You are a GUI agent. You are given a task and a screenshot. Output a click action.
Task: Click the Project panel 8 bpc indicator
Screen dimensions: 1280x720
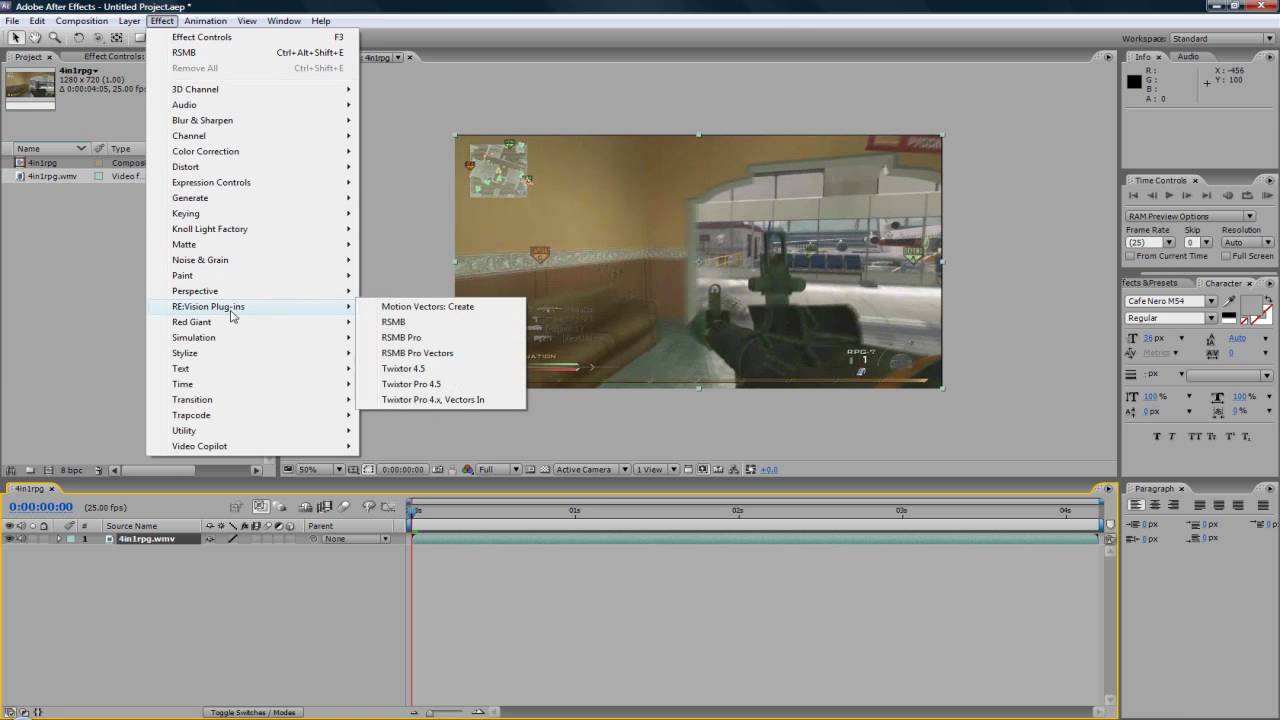tap(71, 470)
